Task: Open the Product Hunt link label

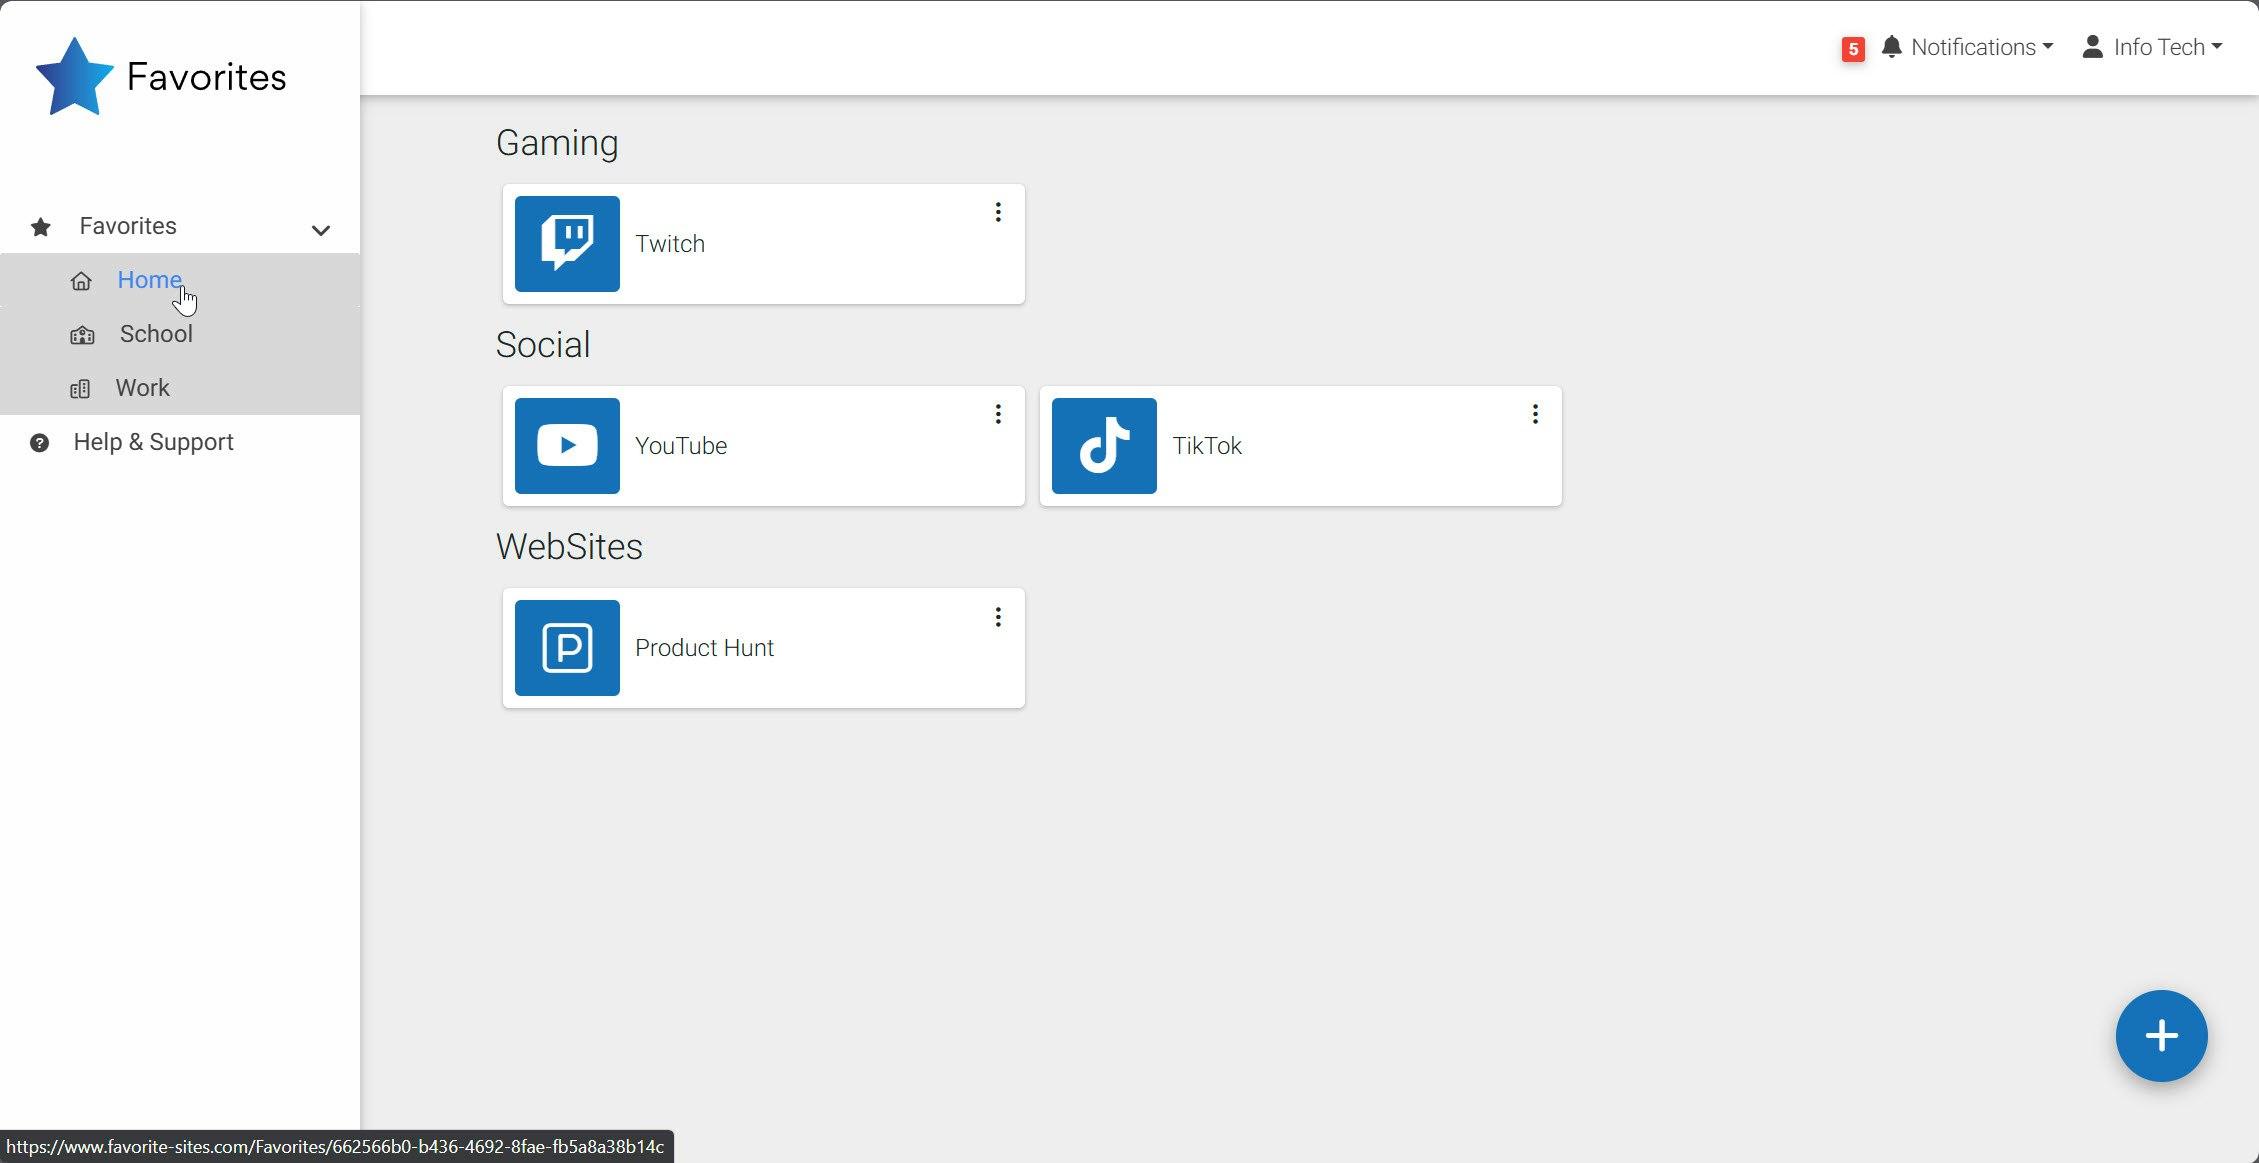Action: [x=704, y=648]
